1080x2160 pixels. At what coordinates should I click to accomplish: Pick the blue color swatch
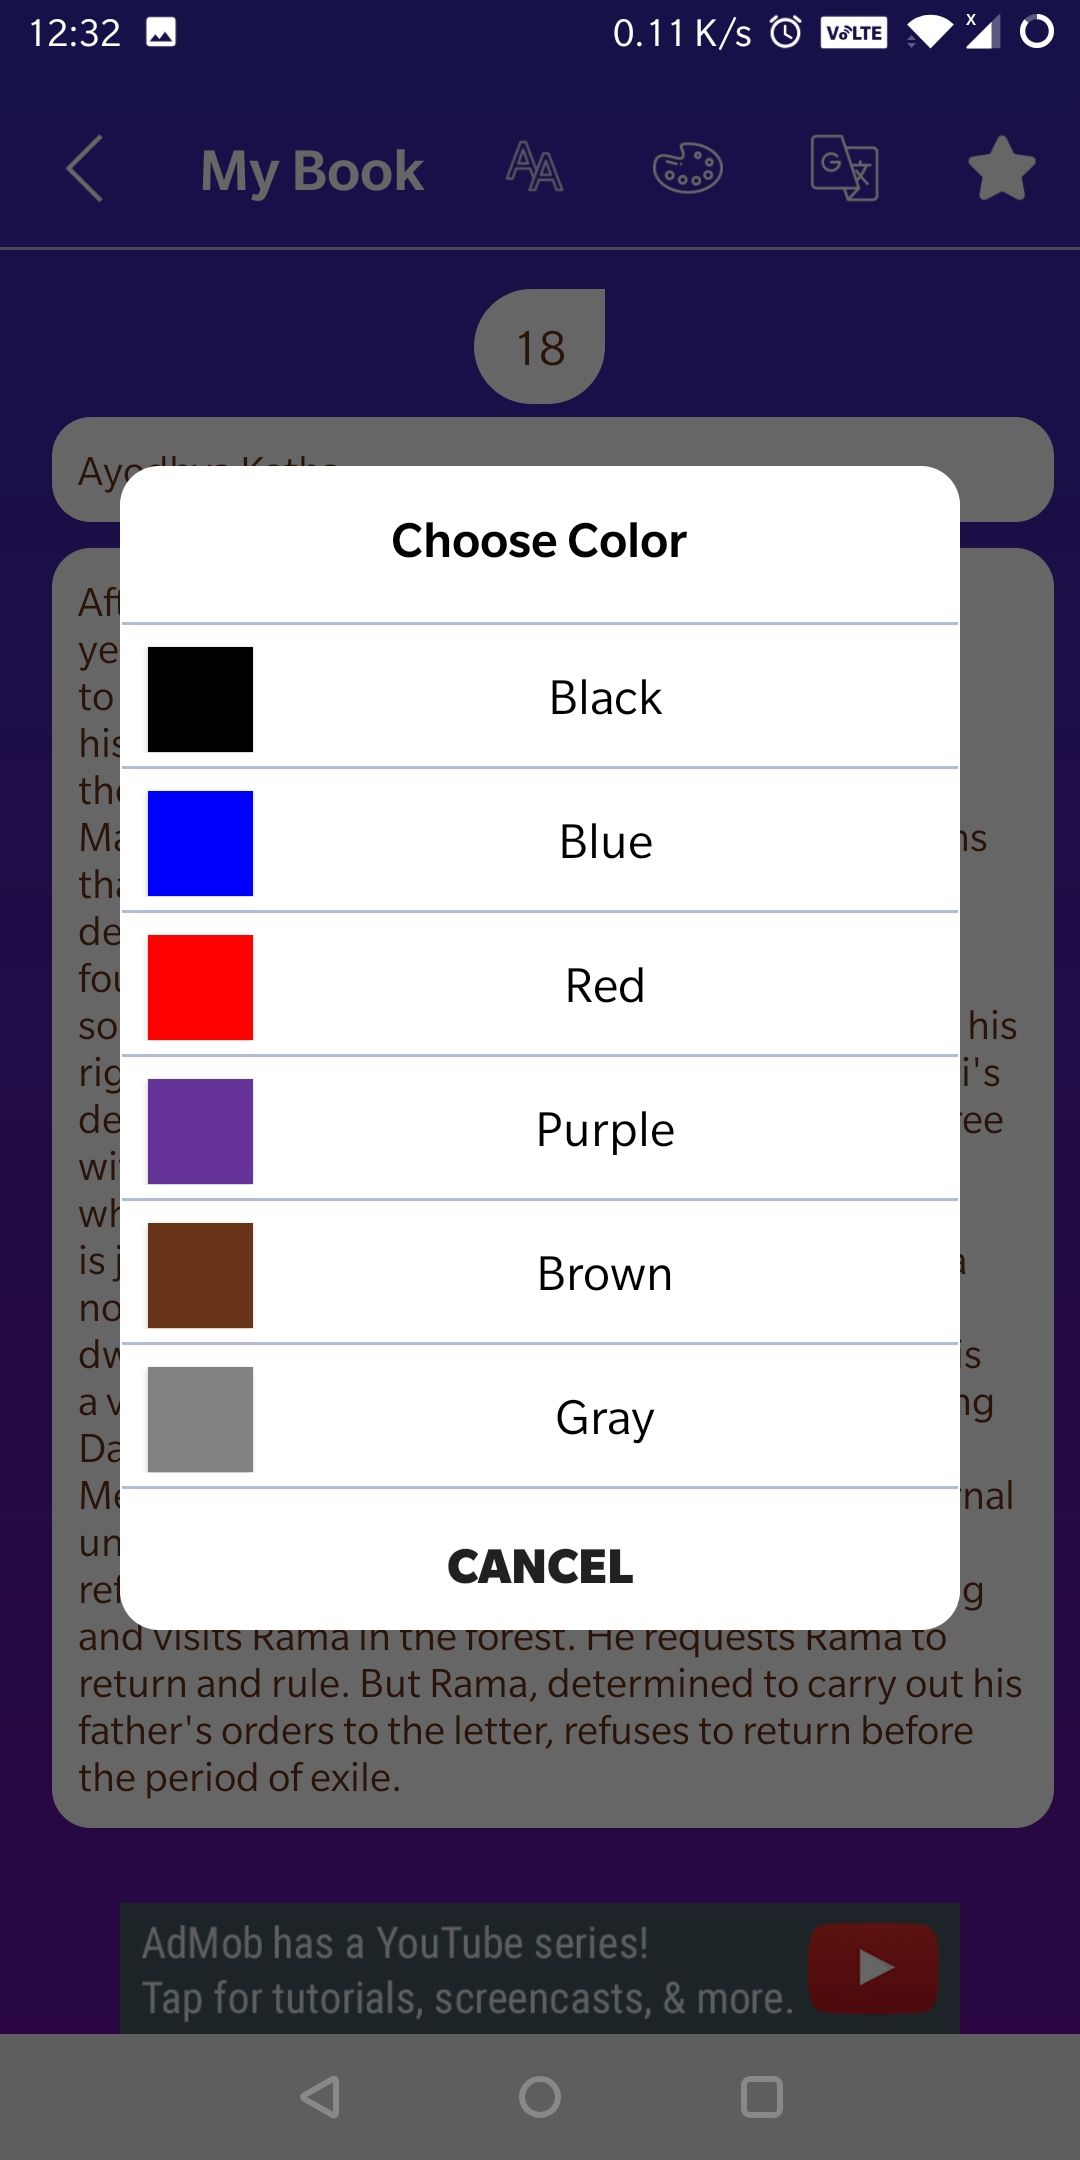pyautogui.click(x=200, y=843)
